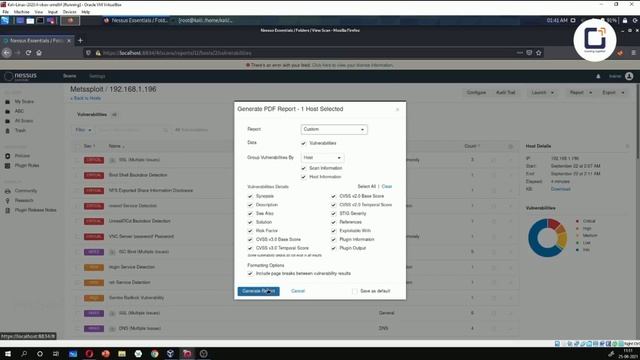Open Policies in sidebar
The image size is (640, 360).
click(22, 156)
